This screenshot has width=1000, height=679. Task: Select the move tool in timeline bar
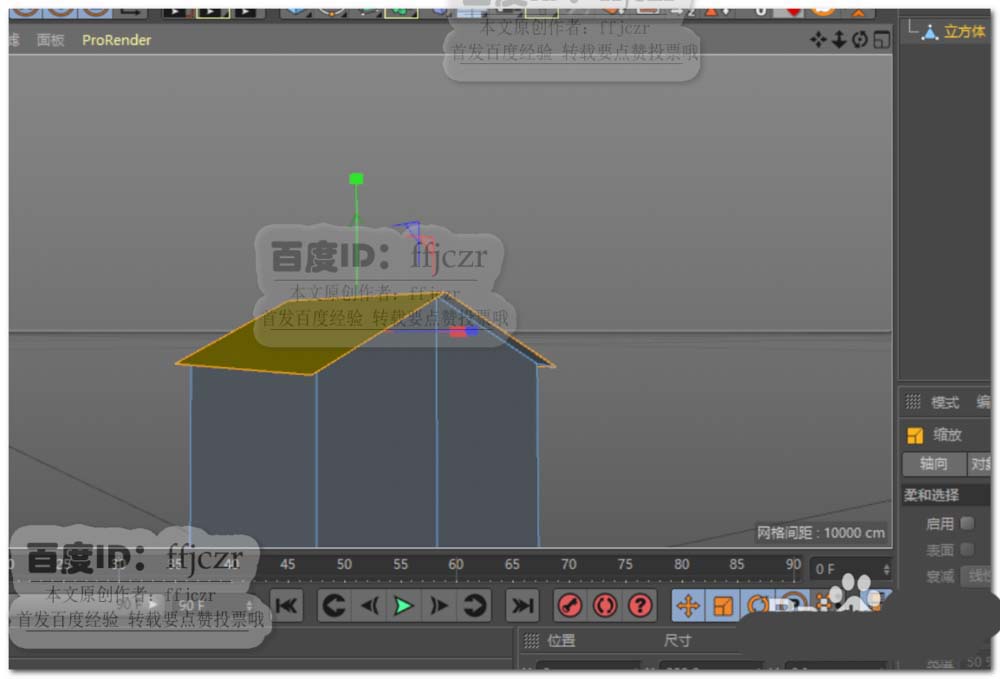pos(688,605)
